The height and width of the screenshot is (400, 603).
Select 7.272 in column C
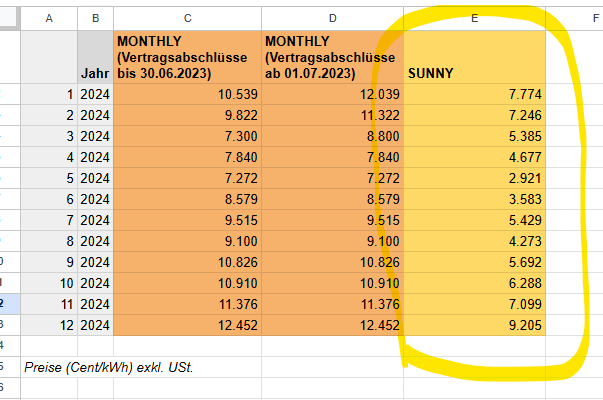click(x=187, y=178)
